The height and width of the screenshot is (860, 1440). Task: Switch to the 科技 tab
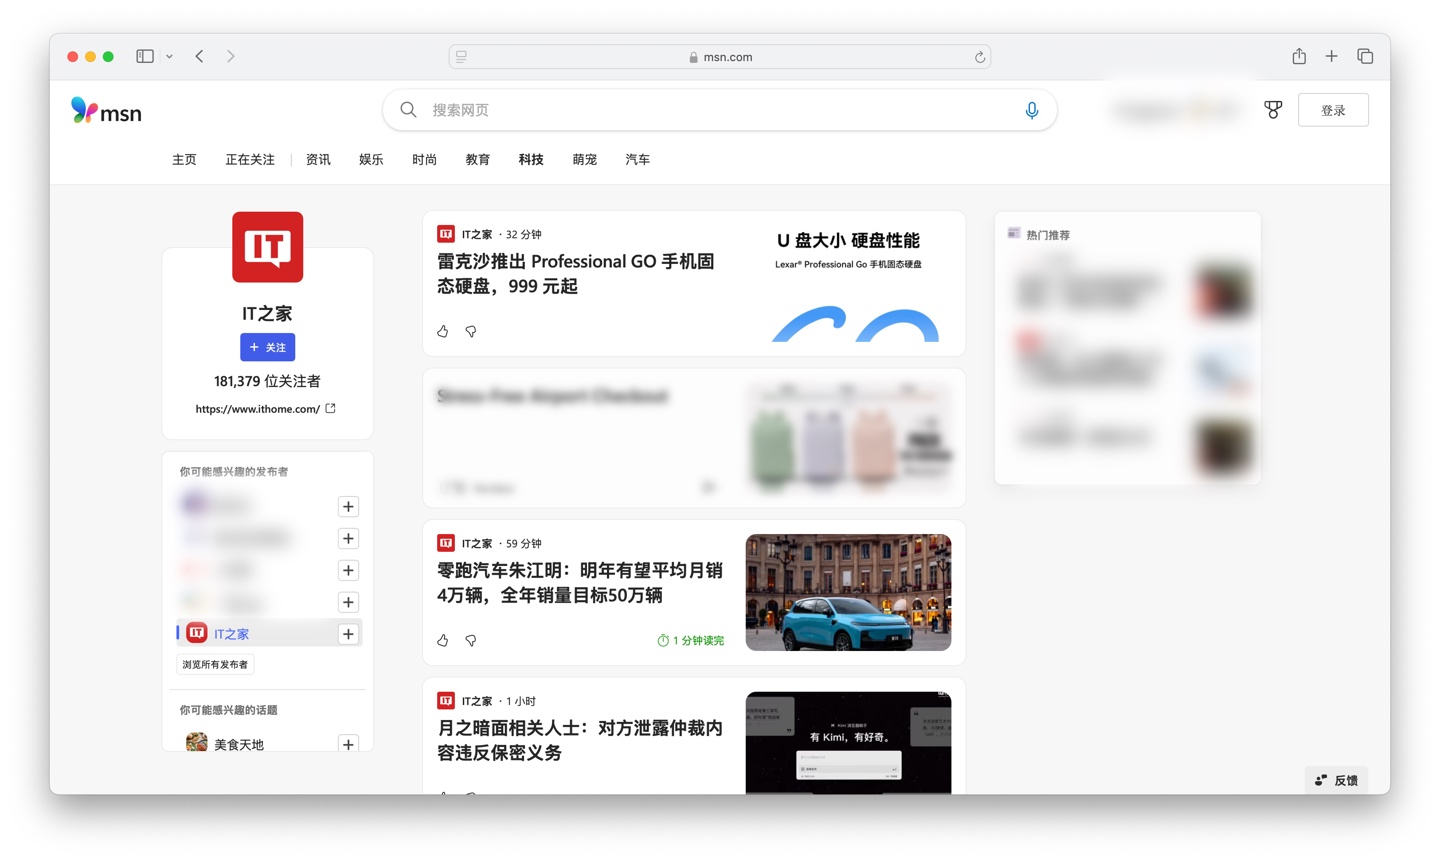tap(531, 159)
